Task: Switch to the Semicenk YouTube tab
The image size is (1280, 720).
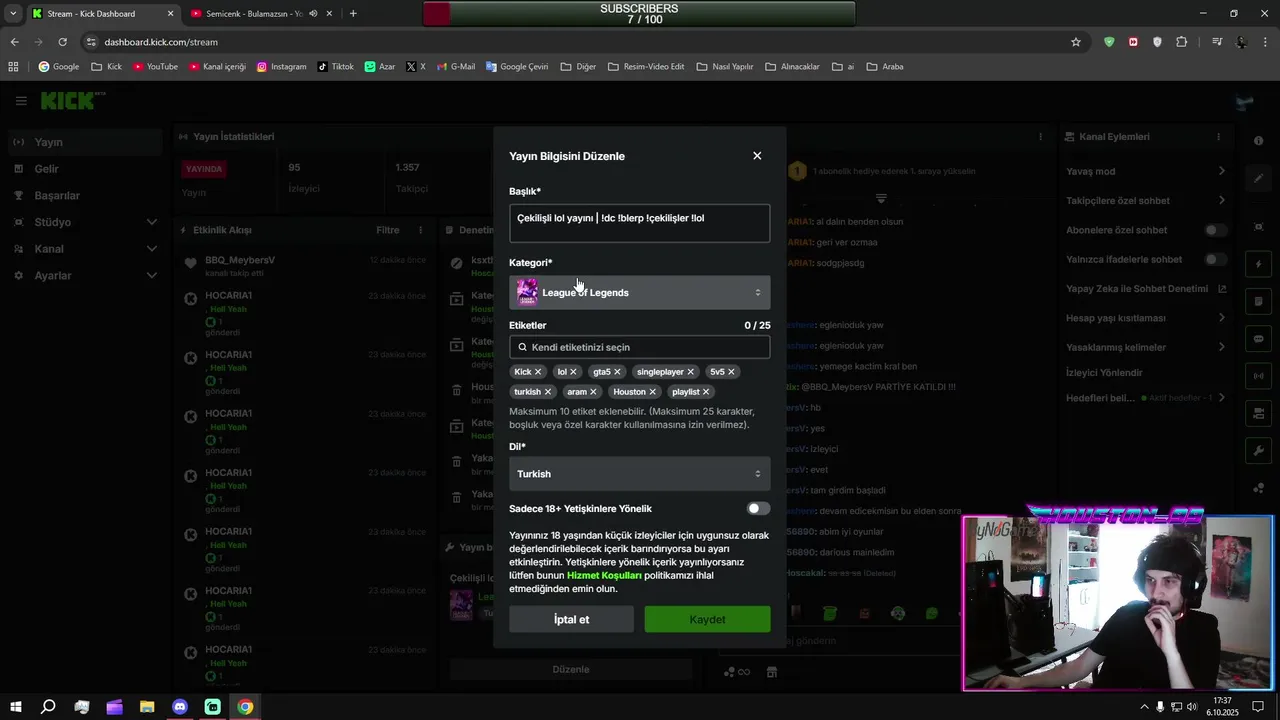Action: point(254,14)
